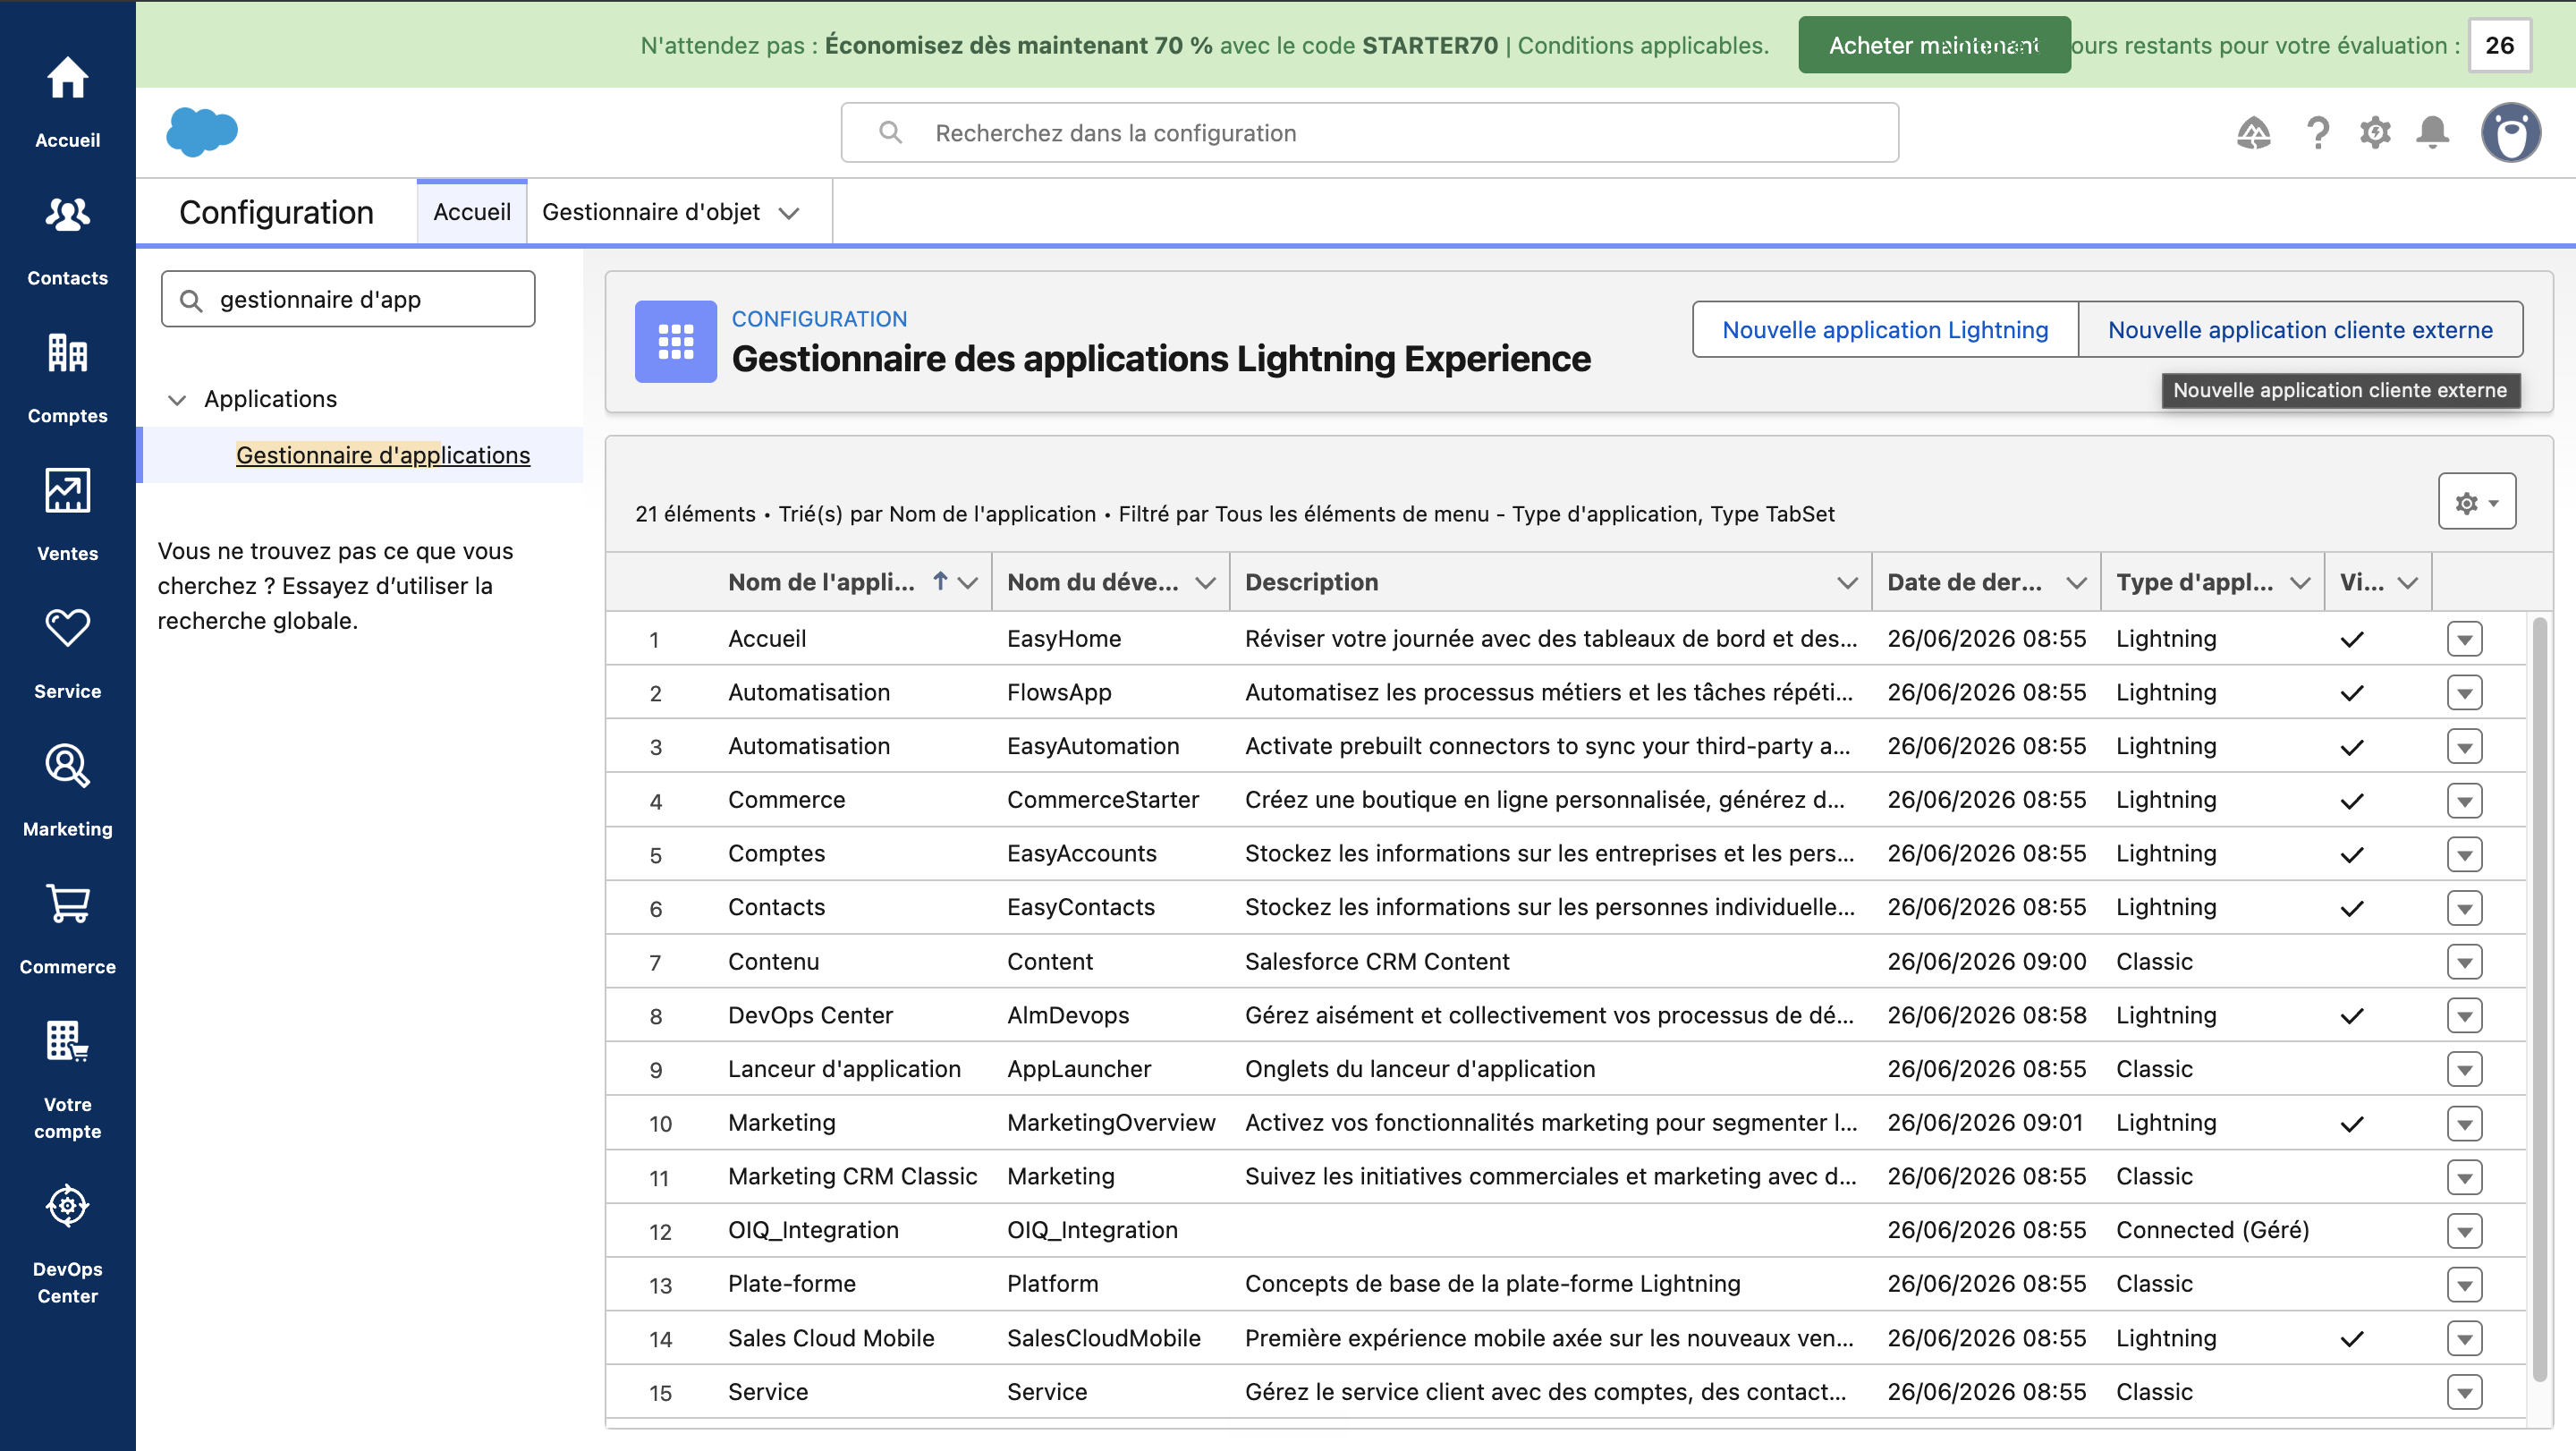Open row actions for OIQ_Integration

(2464, 1230)
